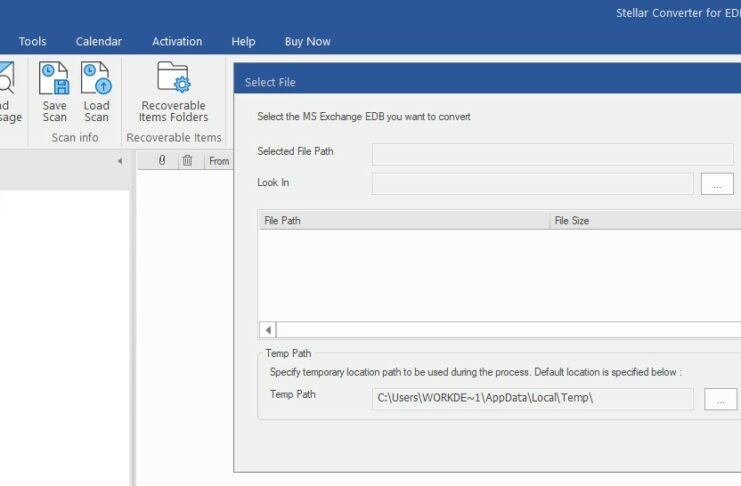Viewport: 741px width, 486px height.
Task: Click the attachment paperclip column icon
Action: 162,160
